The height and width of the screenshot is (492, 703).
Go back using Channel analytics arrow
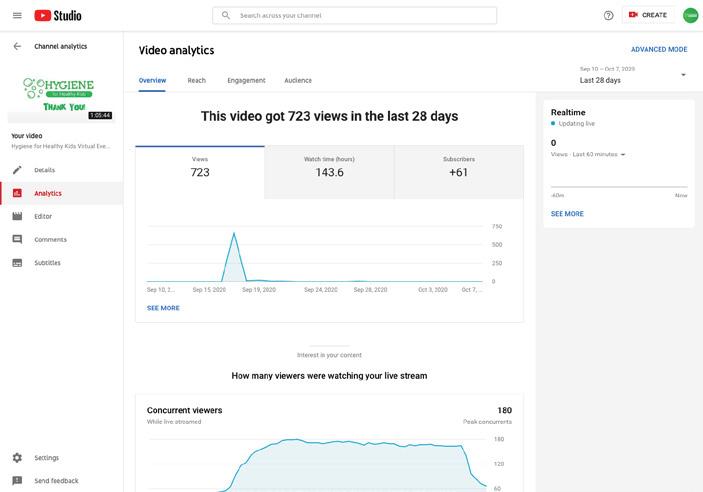[17, 46]
